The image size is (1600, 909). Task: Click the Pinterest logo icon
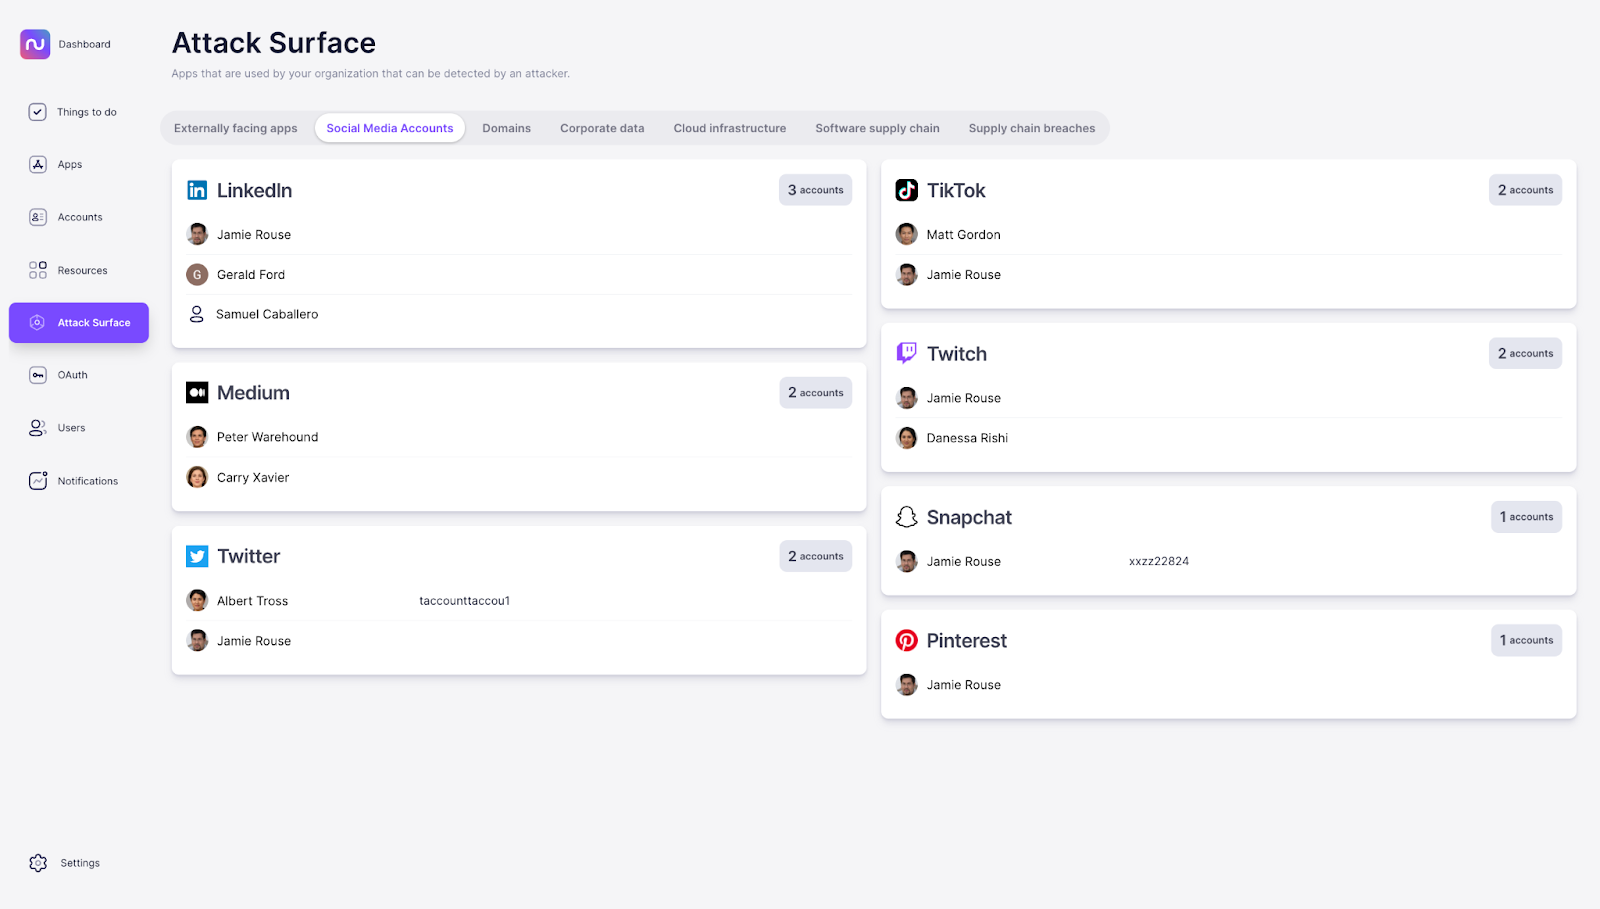[x=906, y=639]
